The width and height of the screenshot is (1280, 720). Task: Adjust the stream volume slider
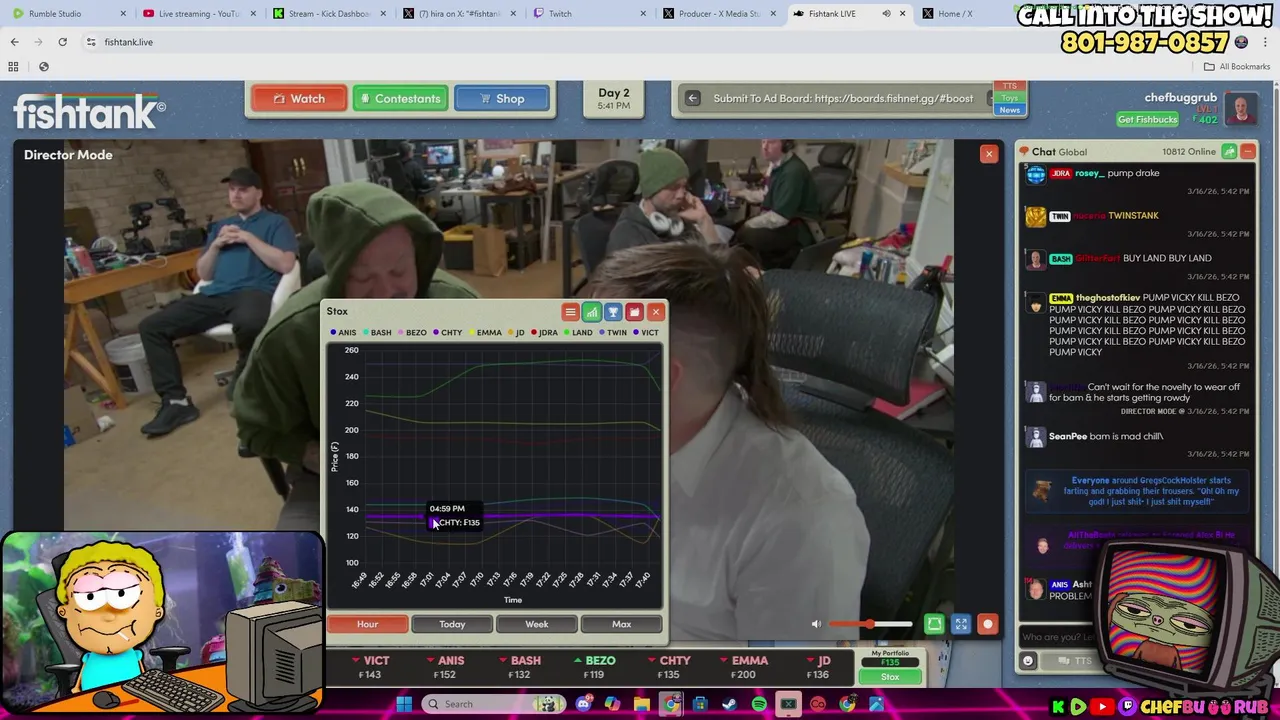[x=870, y=625]
